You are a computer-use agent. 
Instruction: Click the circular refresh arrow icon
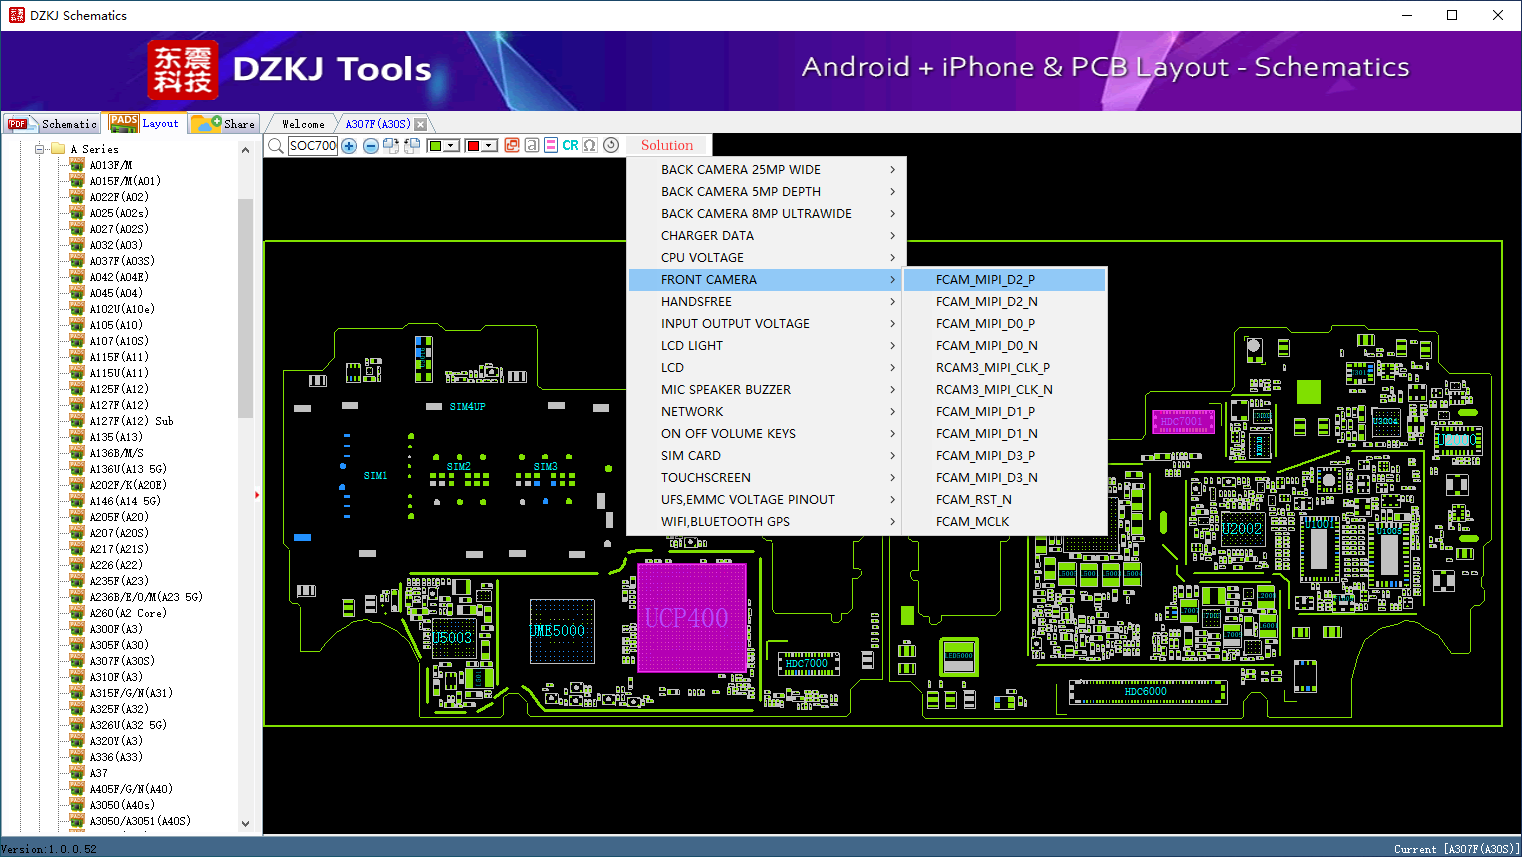[x=611, y=145]
